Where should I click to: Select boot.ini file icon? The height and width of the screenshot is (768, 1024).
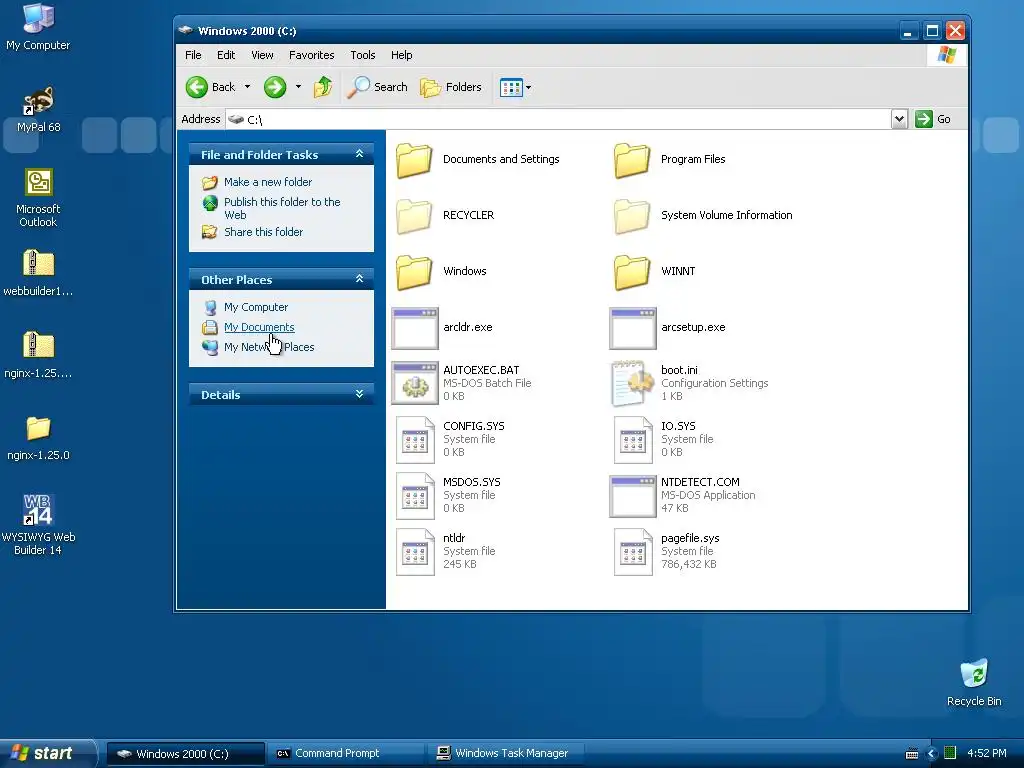point(632,383)
